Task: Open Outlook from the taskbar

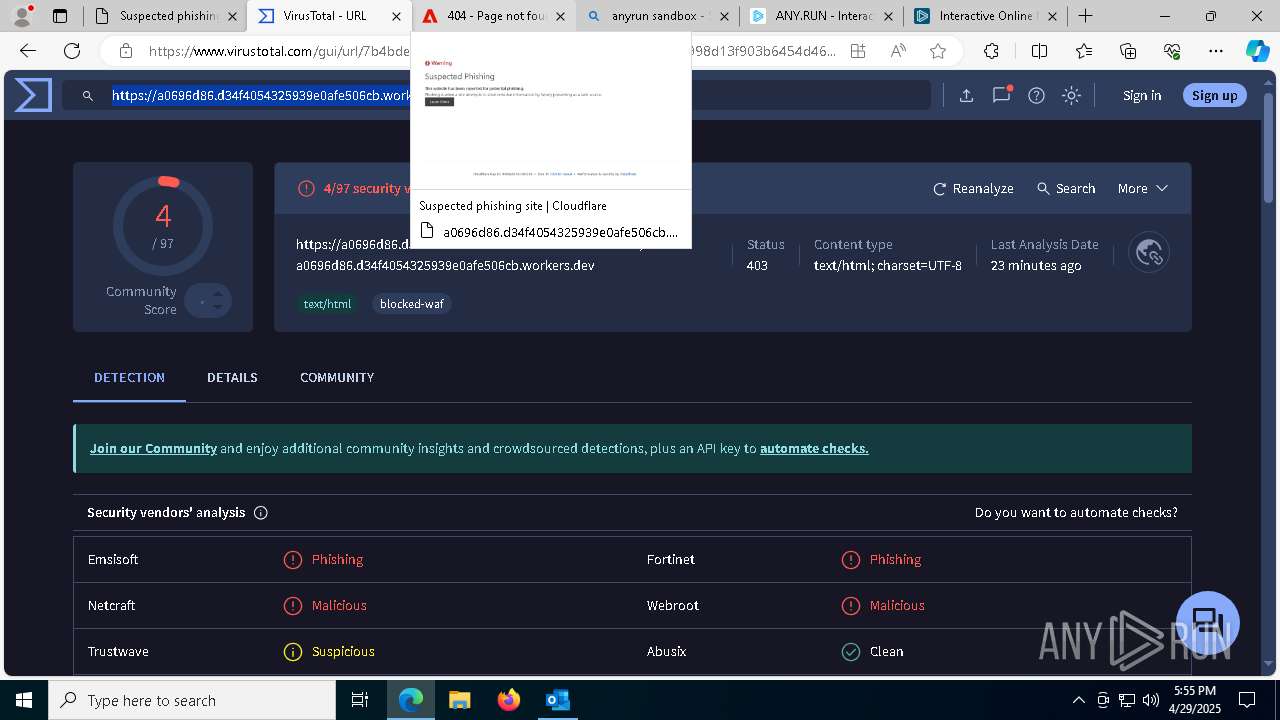Action: coord(557,700)
